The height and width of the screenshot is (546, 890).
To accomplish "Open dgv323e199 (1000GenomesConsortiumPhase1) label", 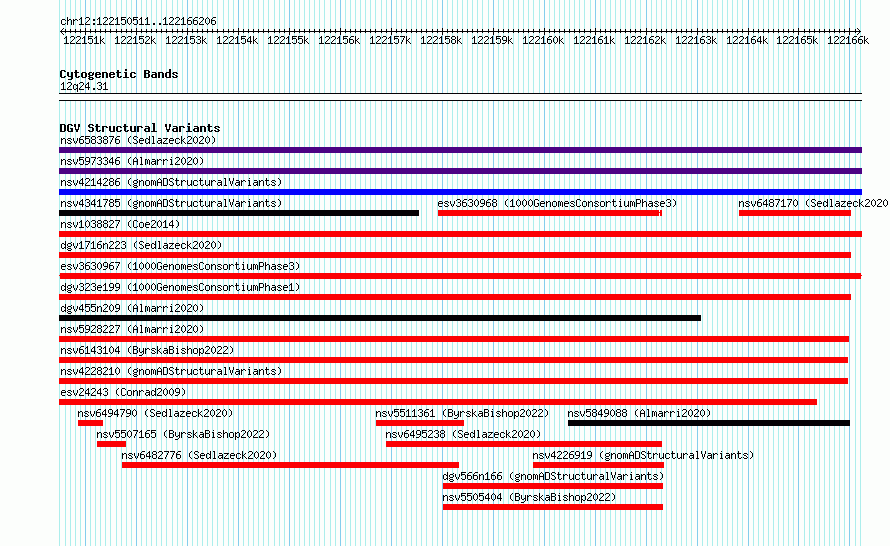I will [180, 287].
